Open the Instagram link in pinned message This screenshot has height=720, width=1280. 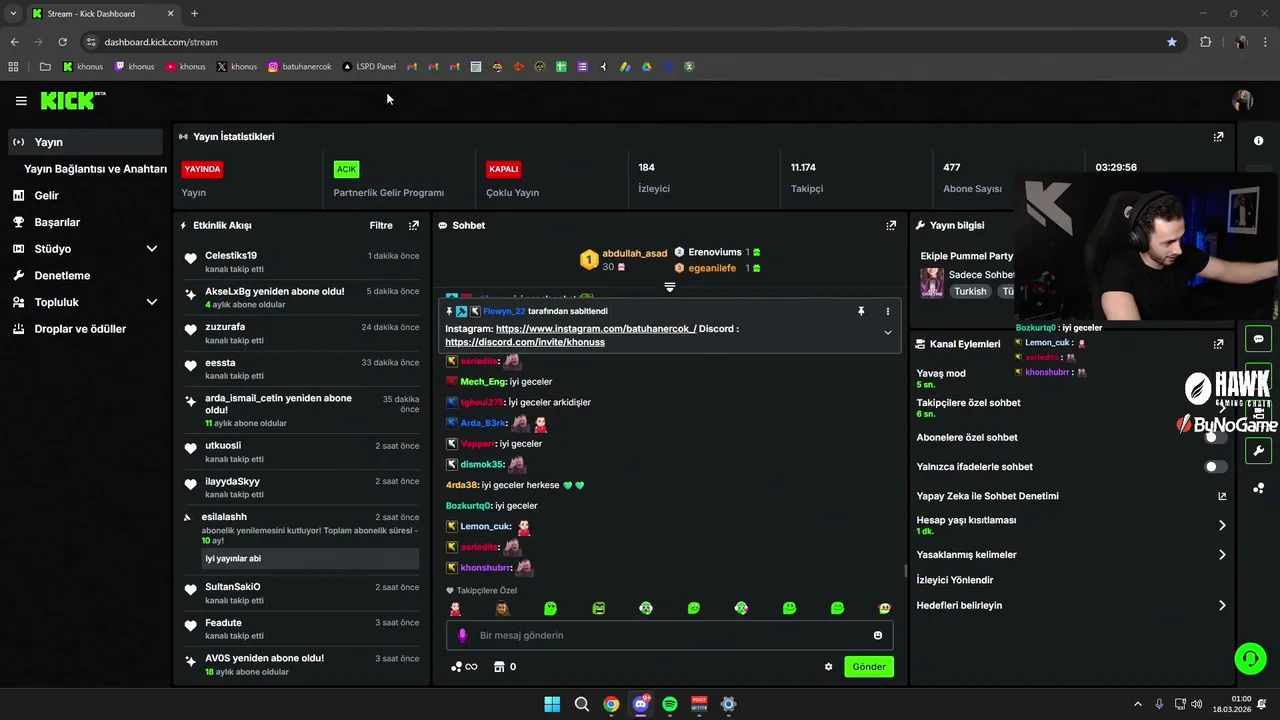pos(596,328)
